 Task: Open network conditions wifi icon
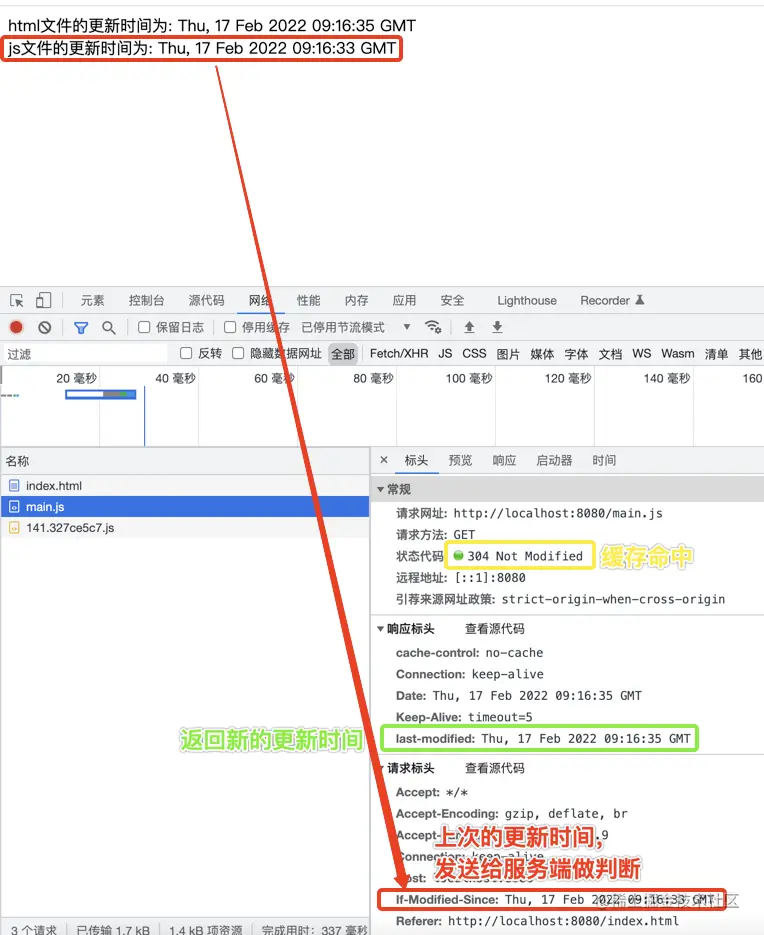(x=433, y=327)
